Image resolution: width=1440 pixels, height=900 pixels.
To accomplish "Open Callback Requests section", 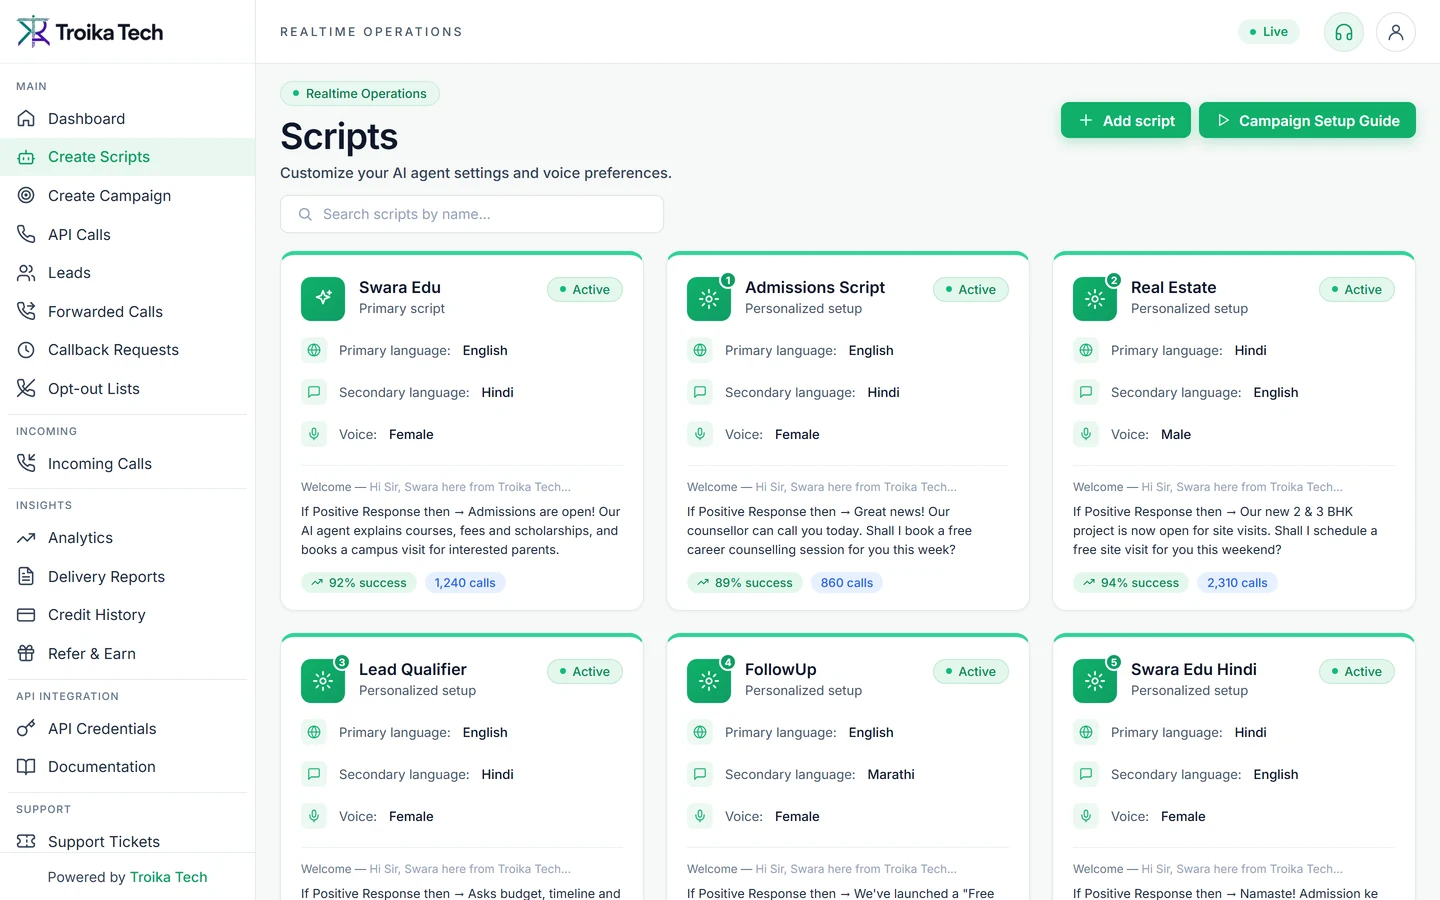I will [x=128, y=350].
